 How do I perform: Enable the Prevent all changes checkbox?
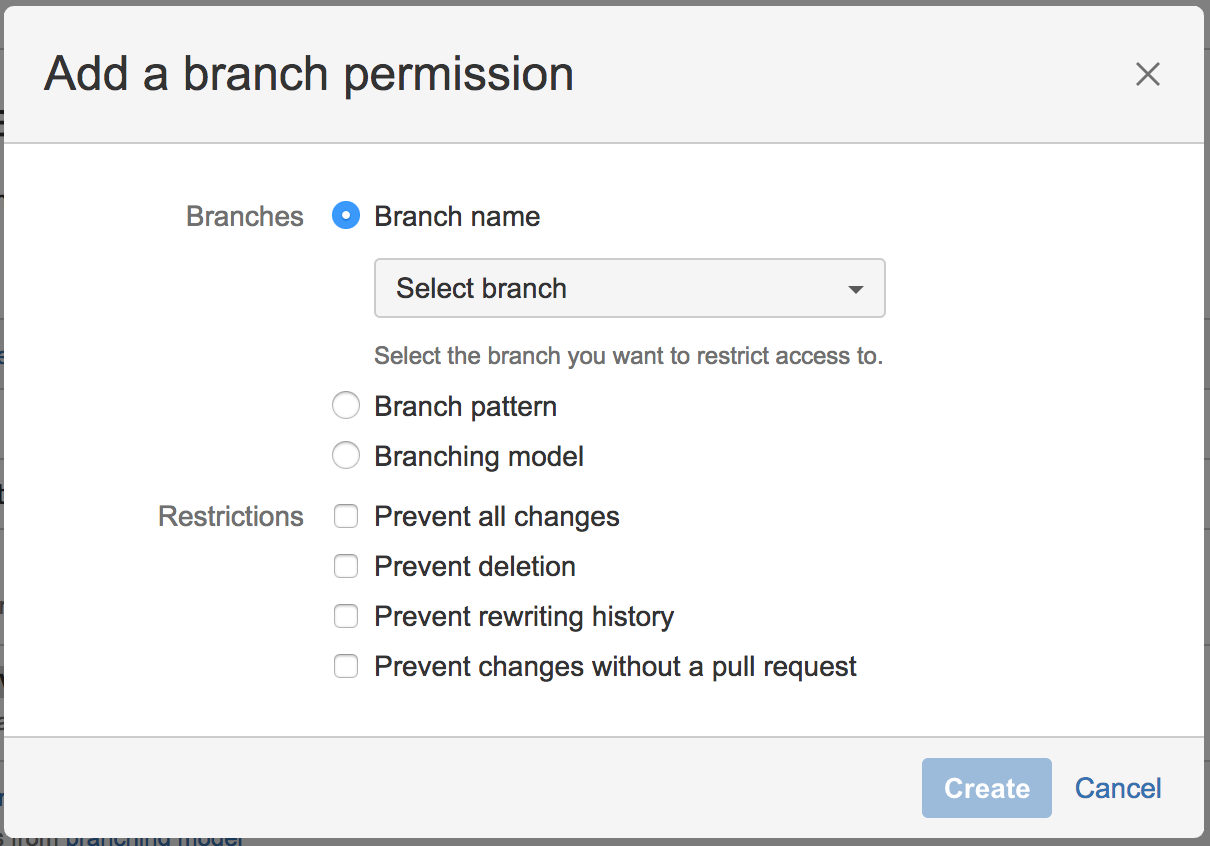346,516
